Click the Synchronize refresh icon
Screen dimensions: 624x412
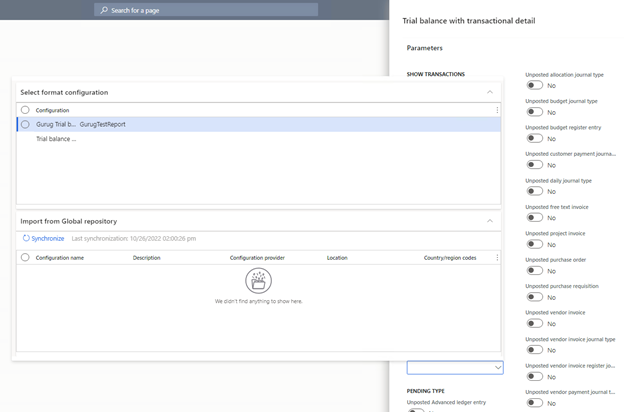click(x=26, y=239)
